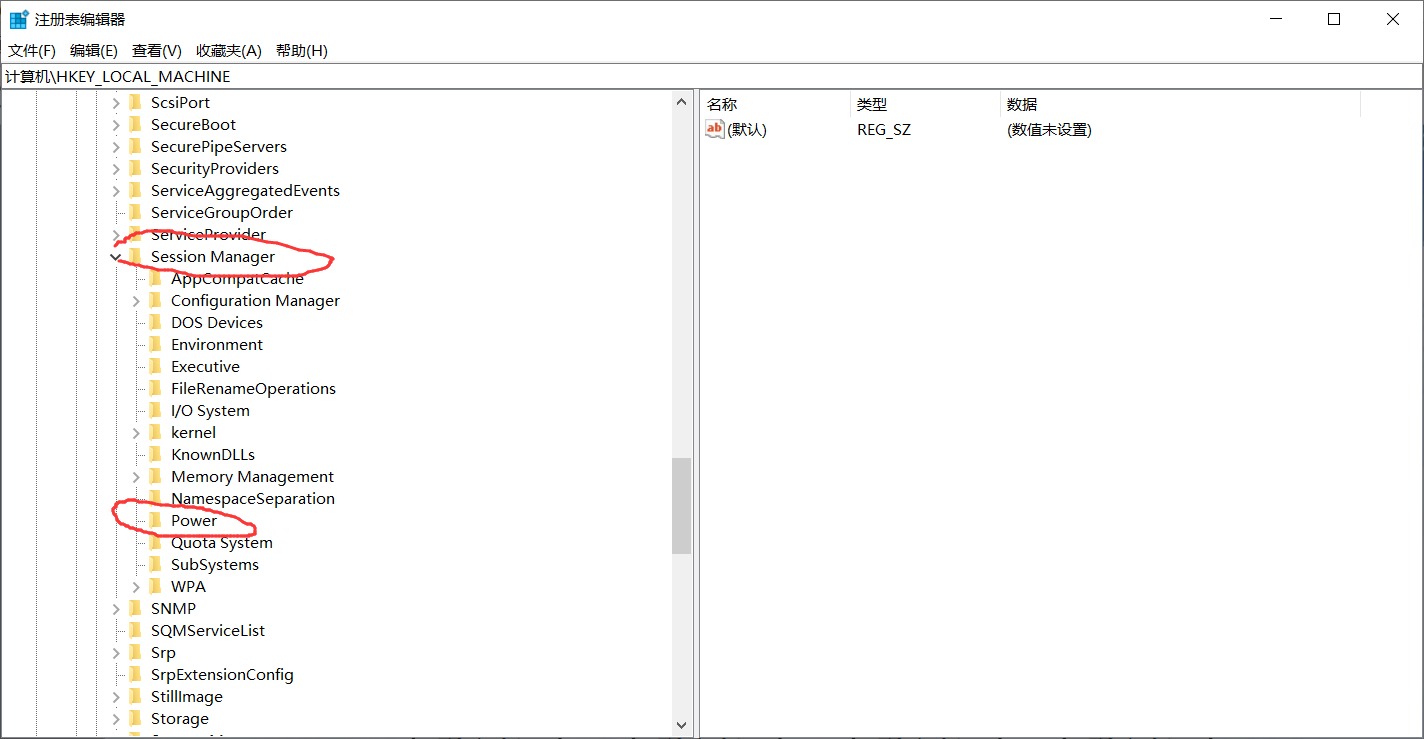Expand the ServiceAggregatedEvents key
Image resolution: width=1424 pixels, height=739 pixels.
[116, 190]
